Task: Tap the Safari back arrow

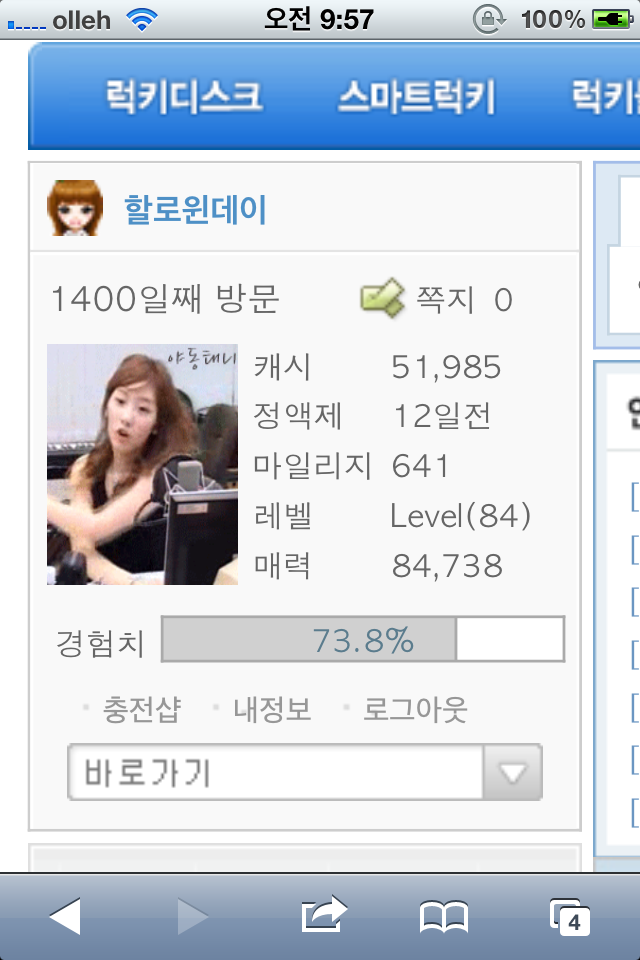Action: 65,917
